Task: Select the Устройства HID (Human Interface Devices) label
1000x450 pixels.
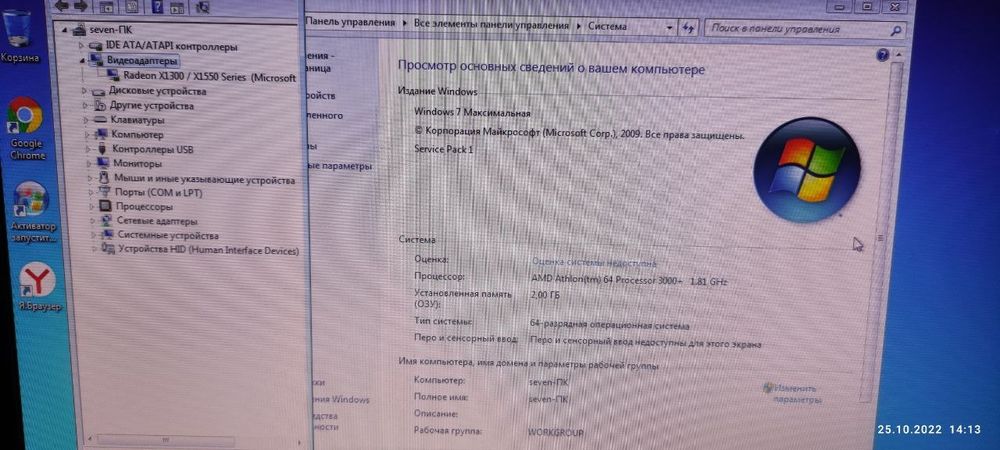Action: (209, 250)
